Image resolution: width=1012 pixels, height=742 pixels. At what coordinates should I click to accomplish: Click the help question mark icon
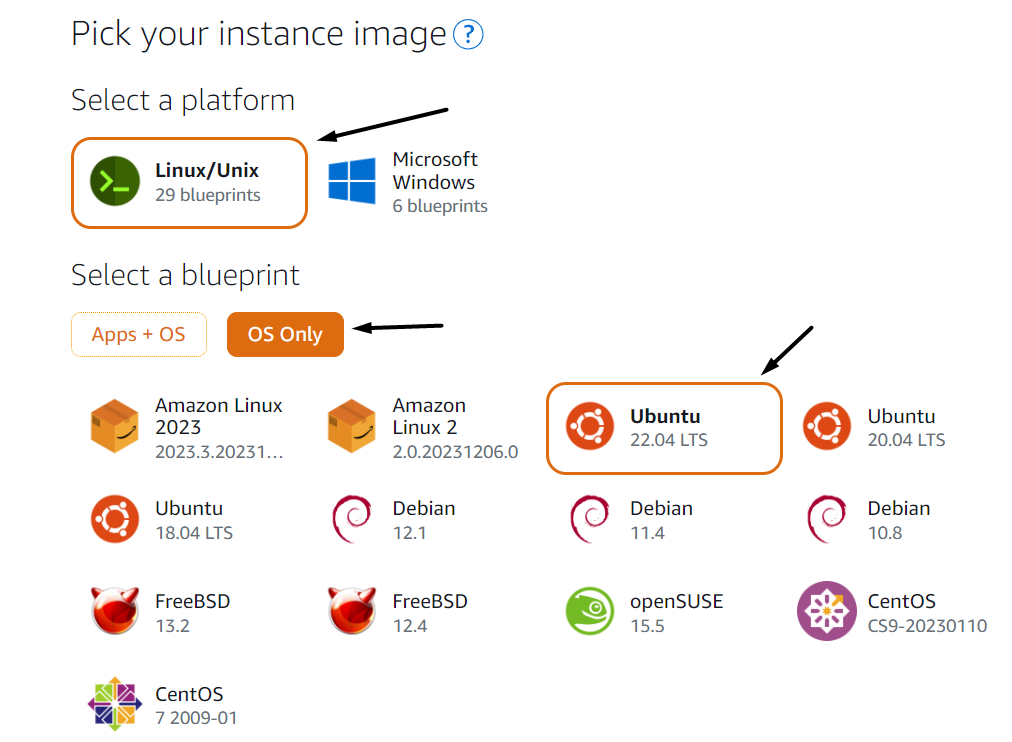pos(468,36)
